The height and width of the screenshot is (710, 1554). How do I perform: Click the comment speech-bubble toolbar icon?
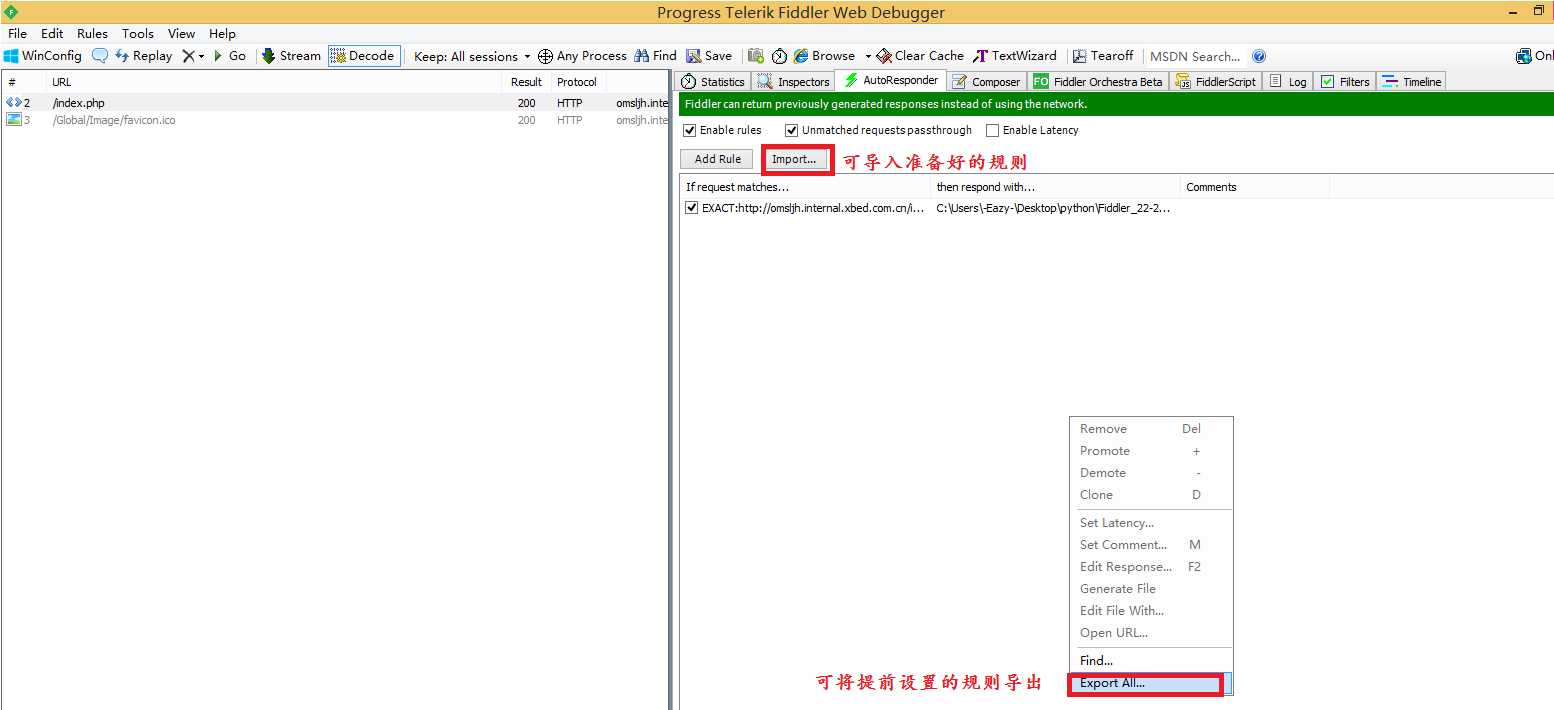tap(100, 56)
